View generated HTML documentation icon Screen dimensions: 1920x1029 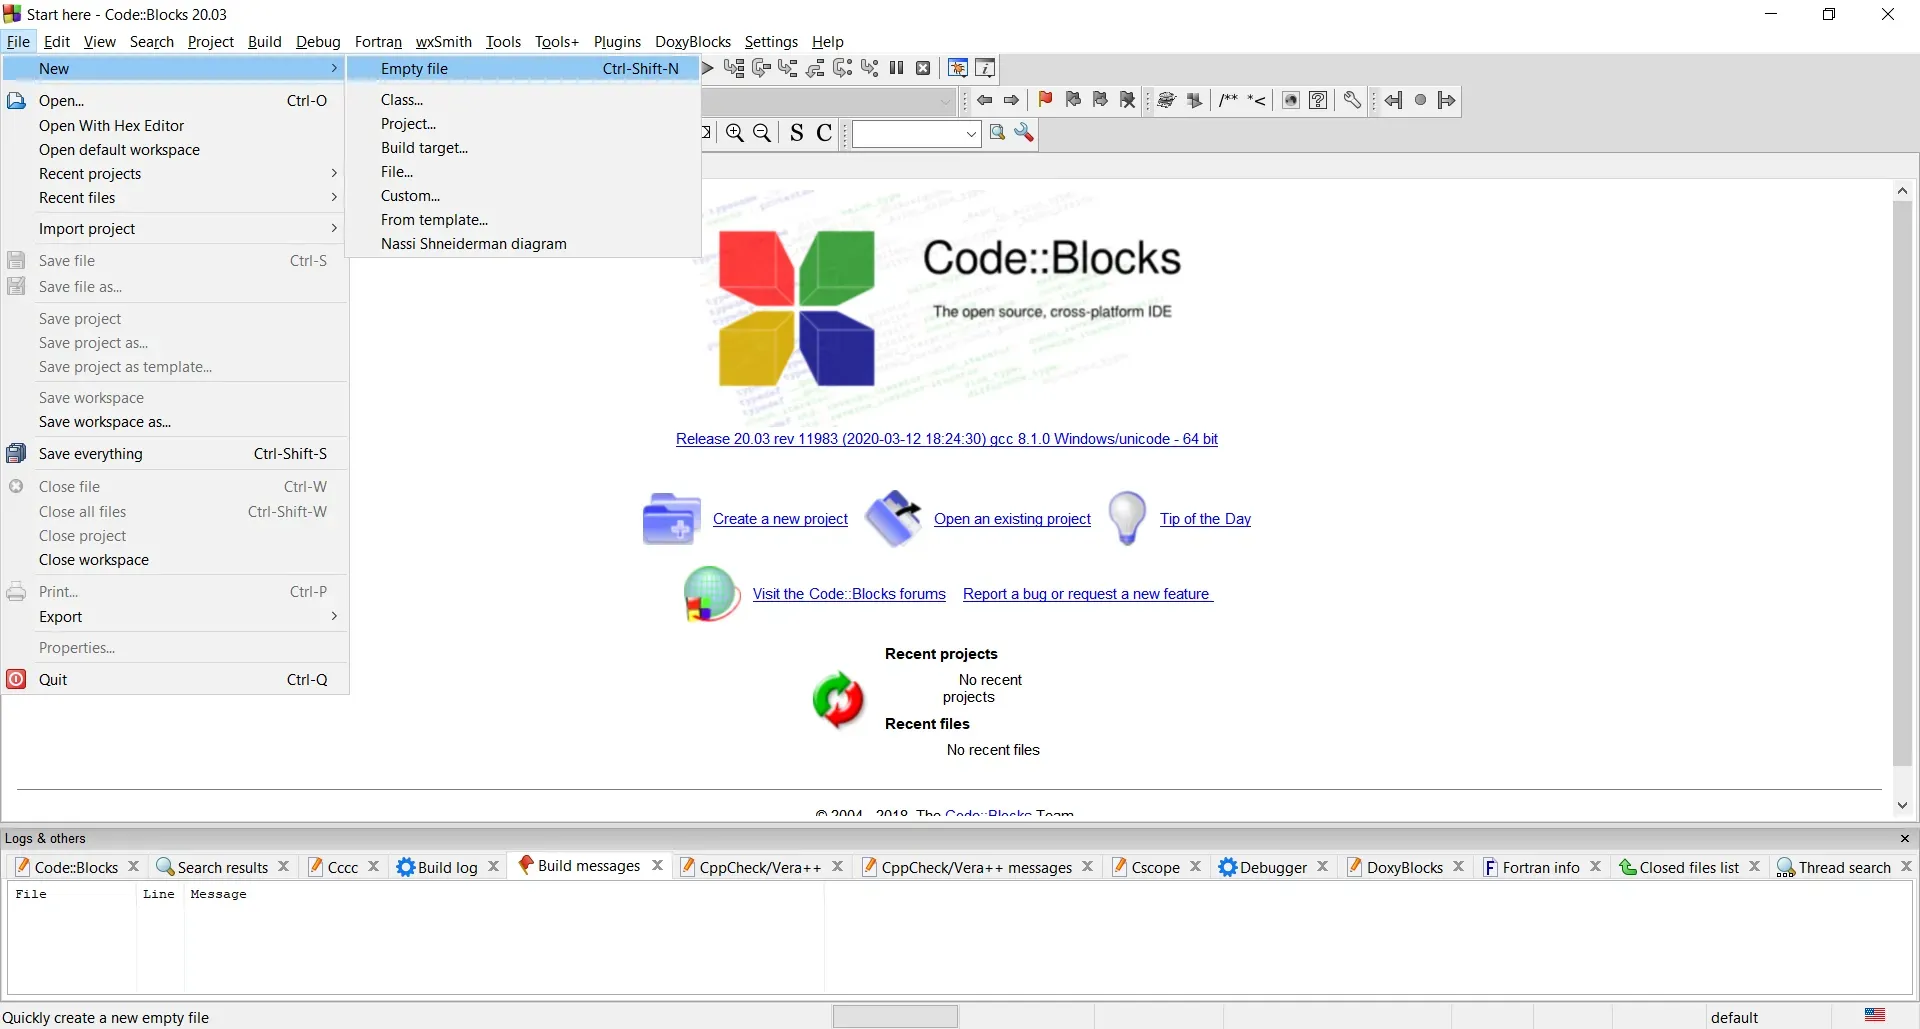(x=1291, y=100)
